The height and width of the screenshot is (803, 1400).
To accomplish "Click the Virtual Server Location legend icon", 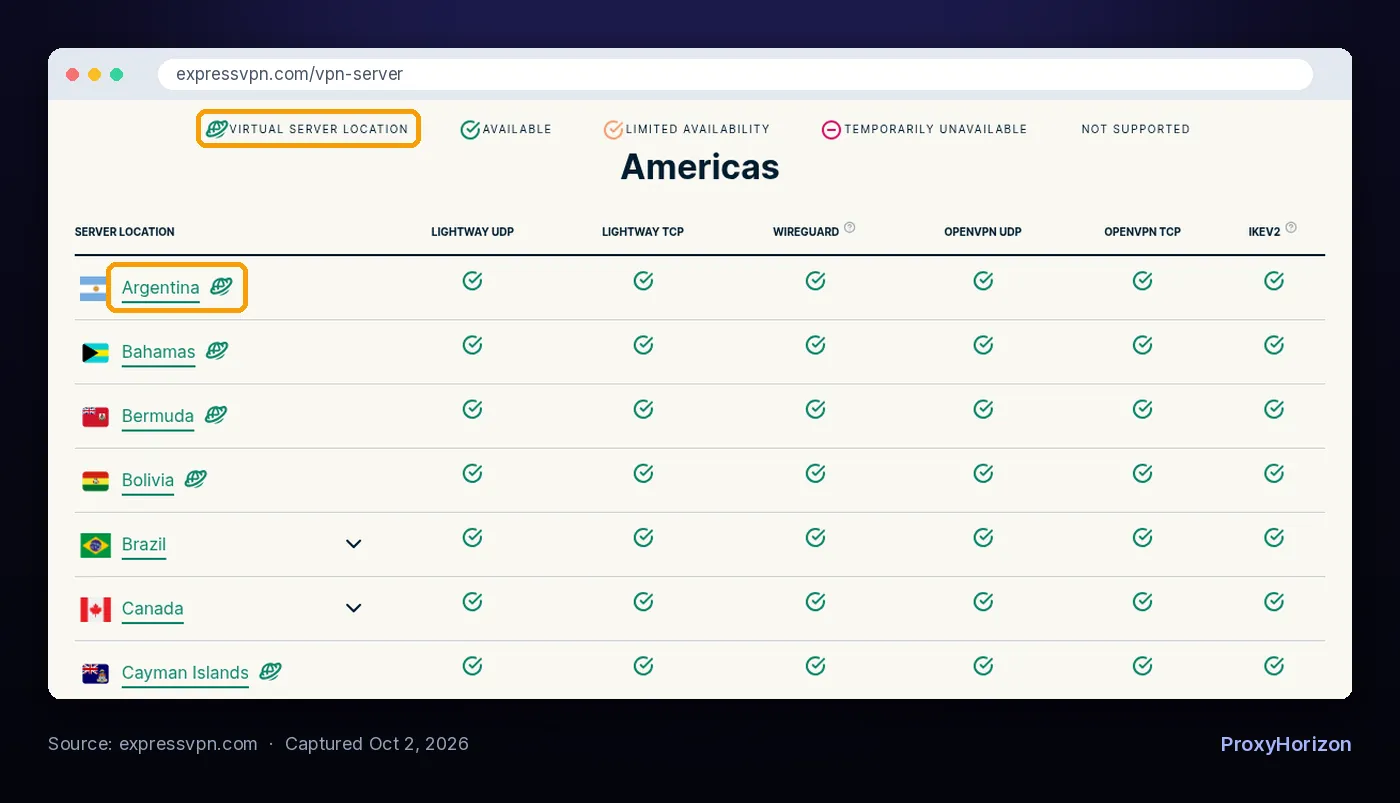I will [216, 128].
